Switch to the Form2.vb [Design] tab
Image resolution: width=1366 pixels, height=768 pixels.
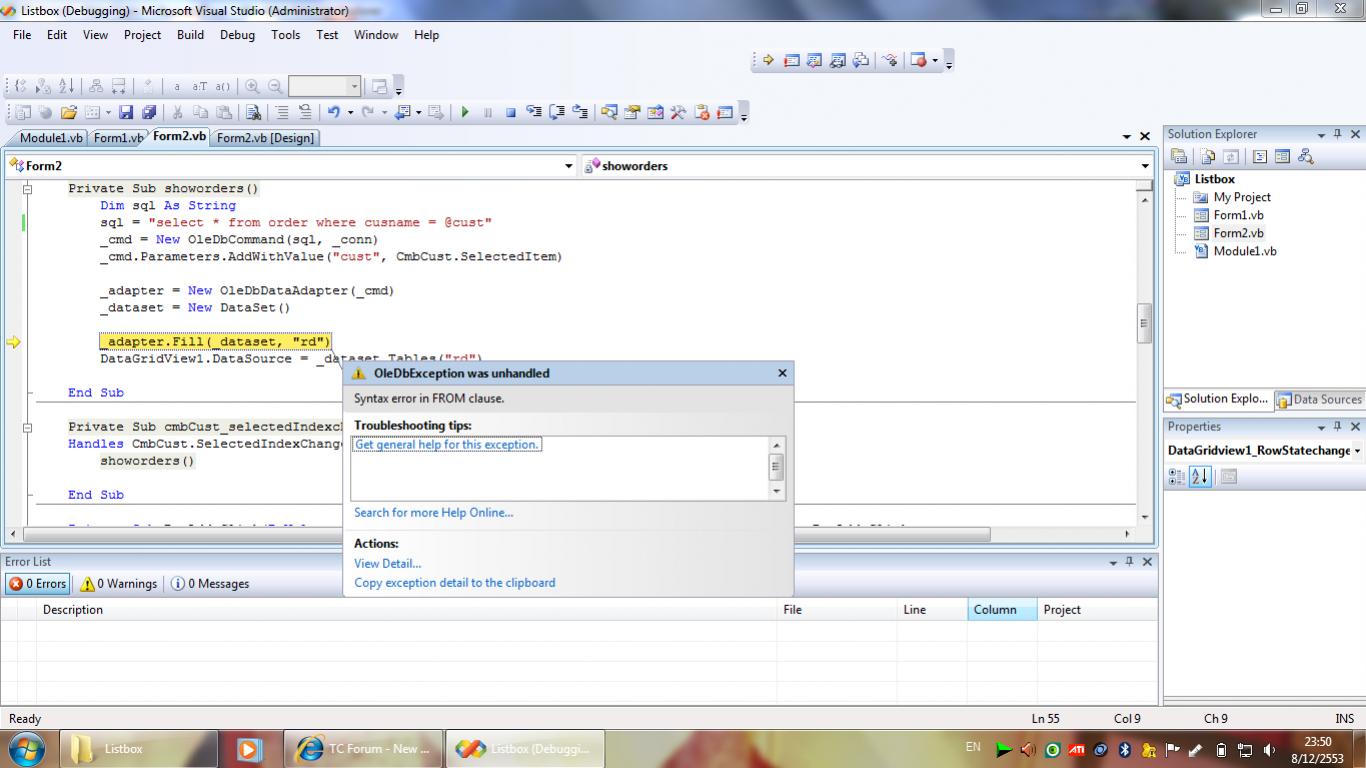pyautogui.click(x=265, y=138)
